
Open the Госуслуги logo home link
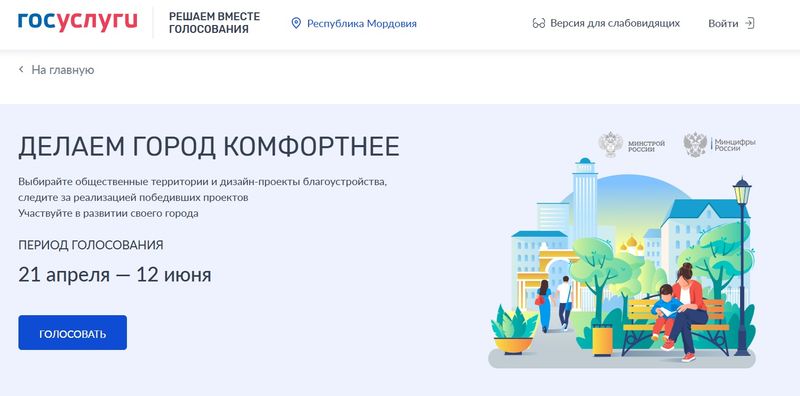[x=78, y=22]
